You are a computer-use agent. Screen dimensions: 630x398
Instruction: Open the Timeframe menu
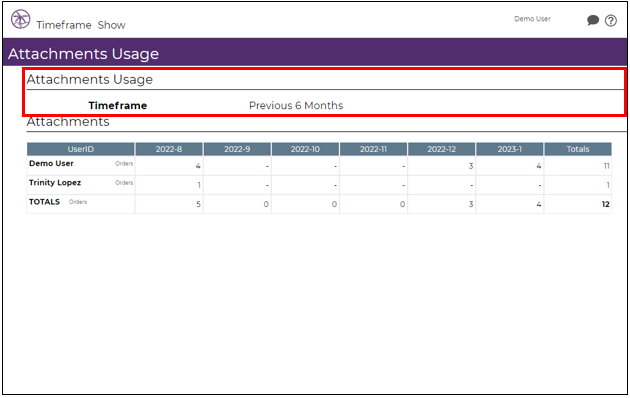click(x=64, y=25)
